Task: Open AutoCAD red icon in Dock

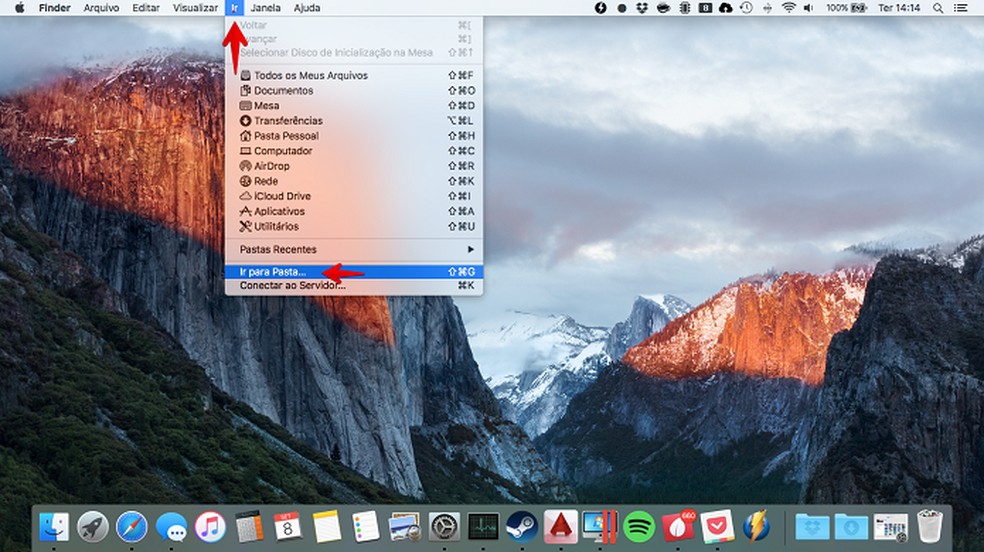Action: point(561,526)
